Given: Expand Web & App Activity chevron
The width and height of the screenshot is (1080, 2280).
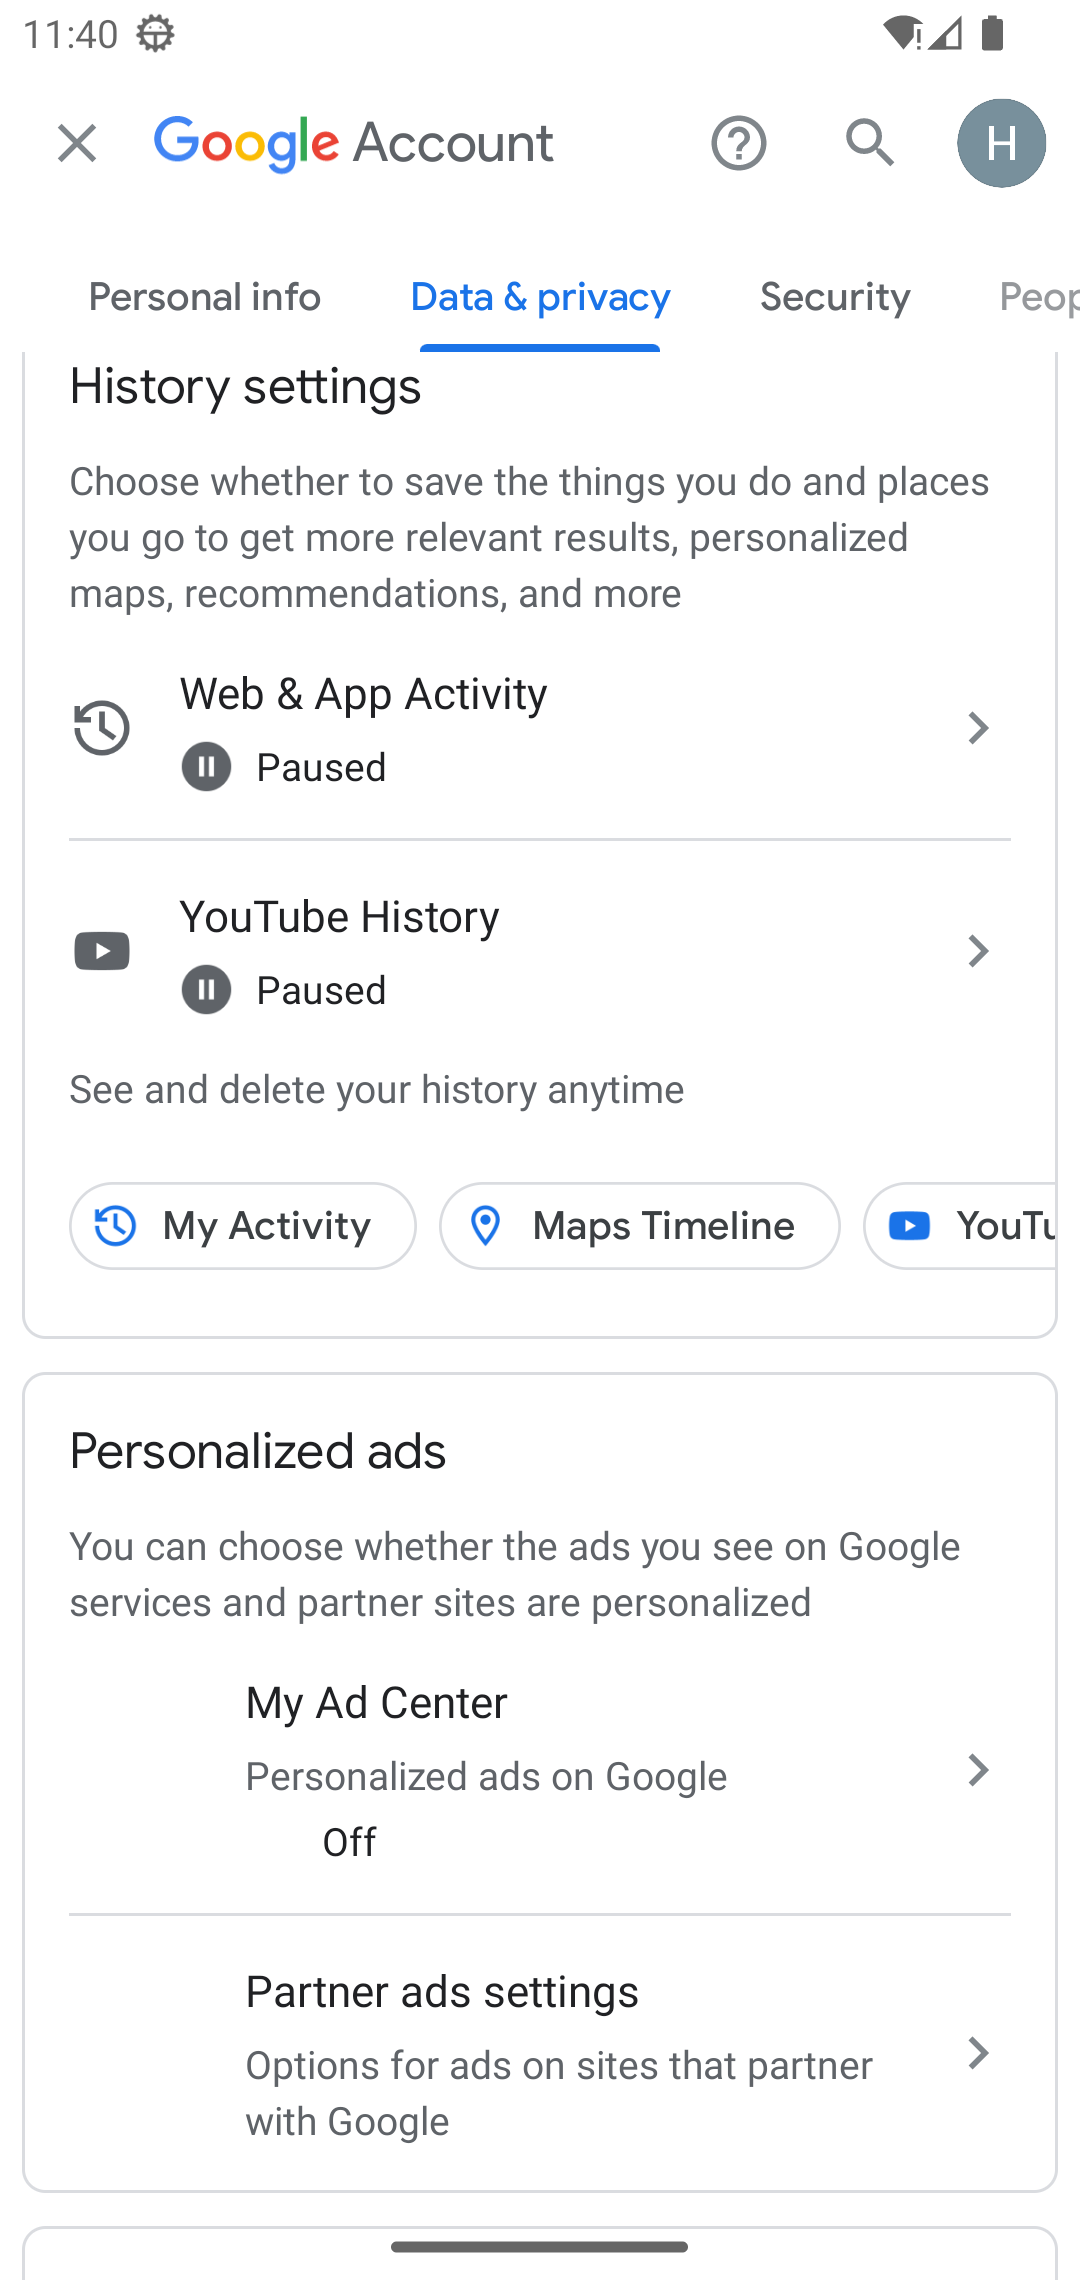Looking at the screenshot, I should [978, 728].
